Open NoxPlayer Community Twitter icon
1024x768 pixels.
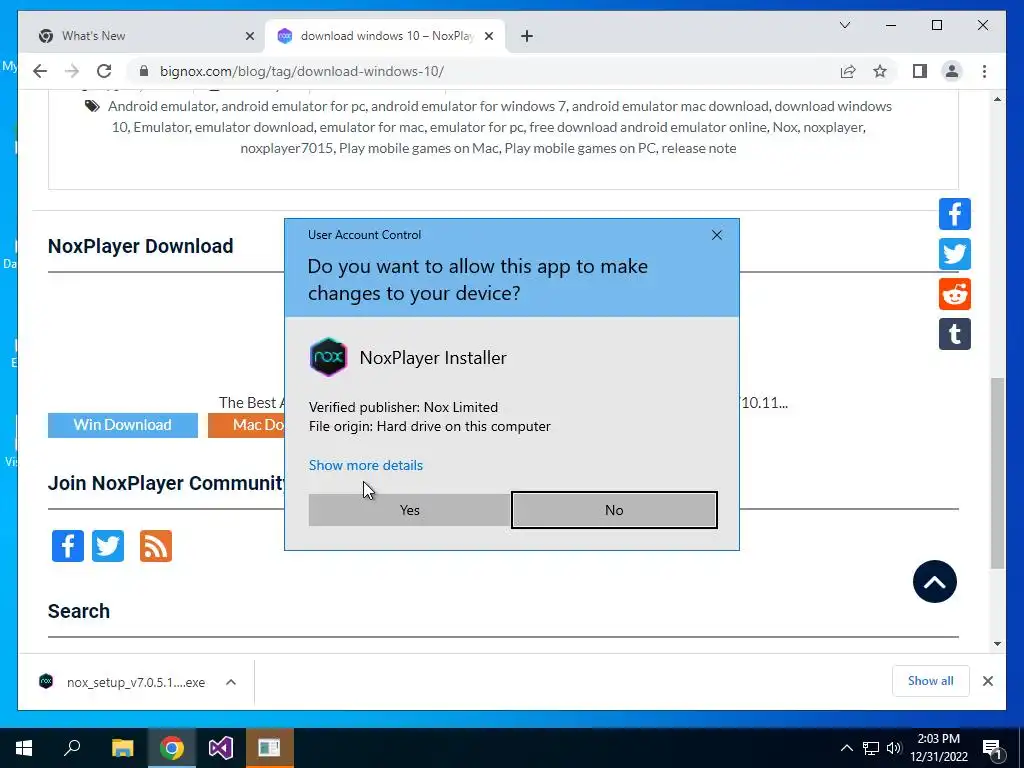click(108, 546)
